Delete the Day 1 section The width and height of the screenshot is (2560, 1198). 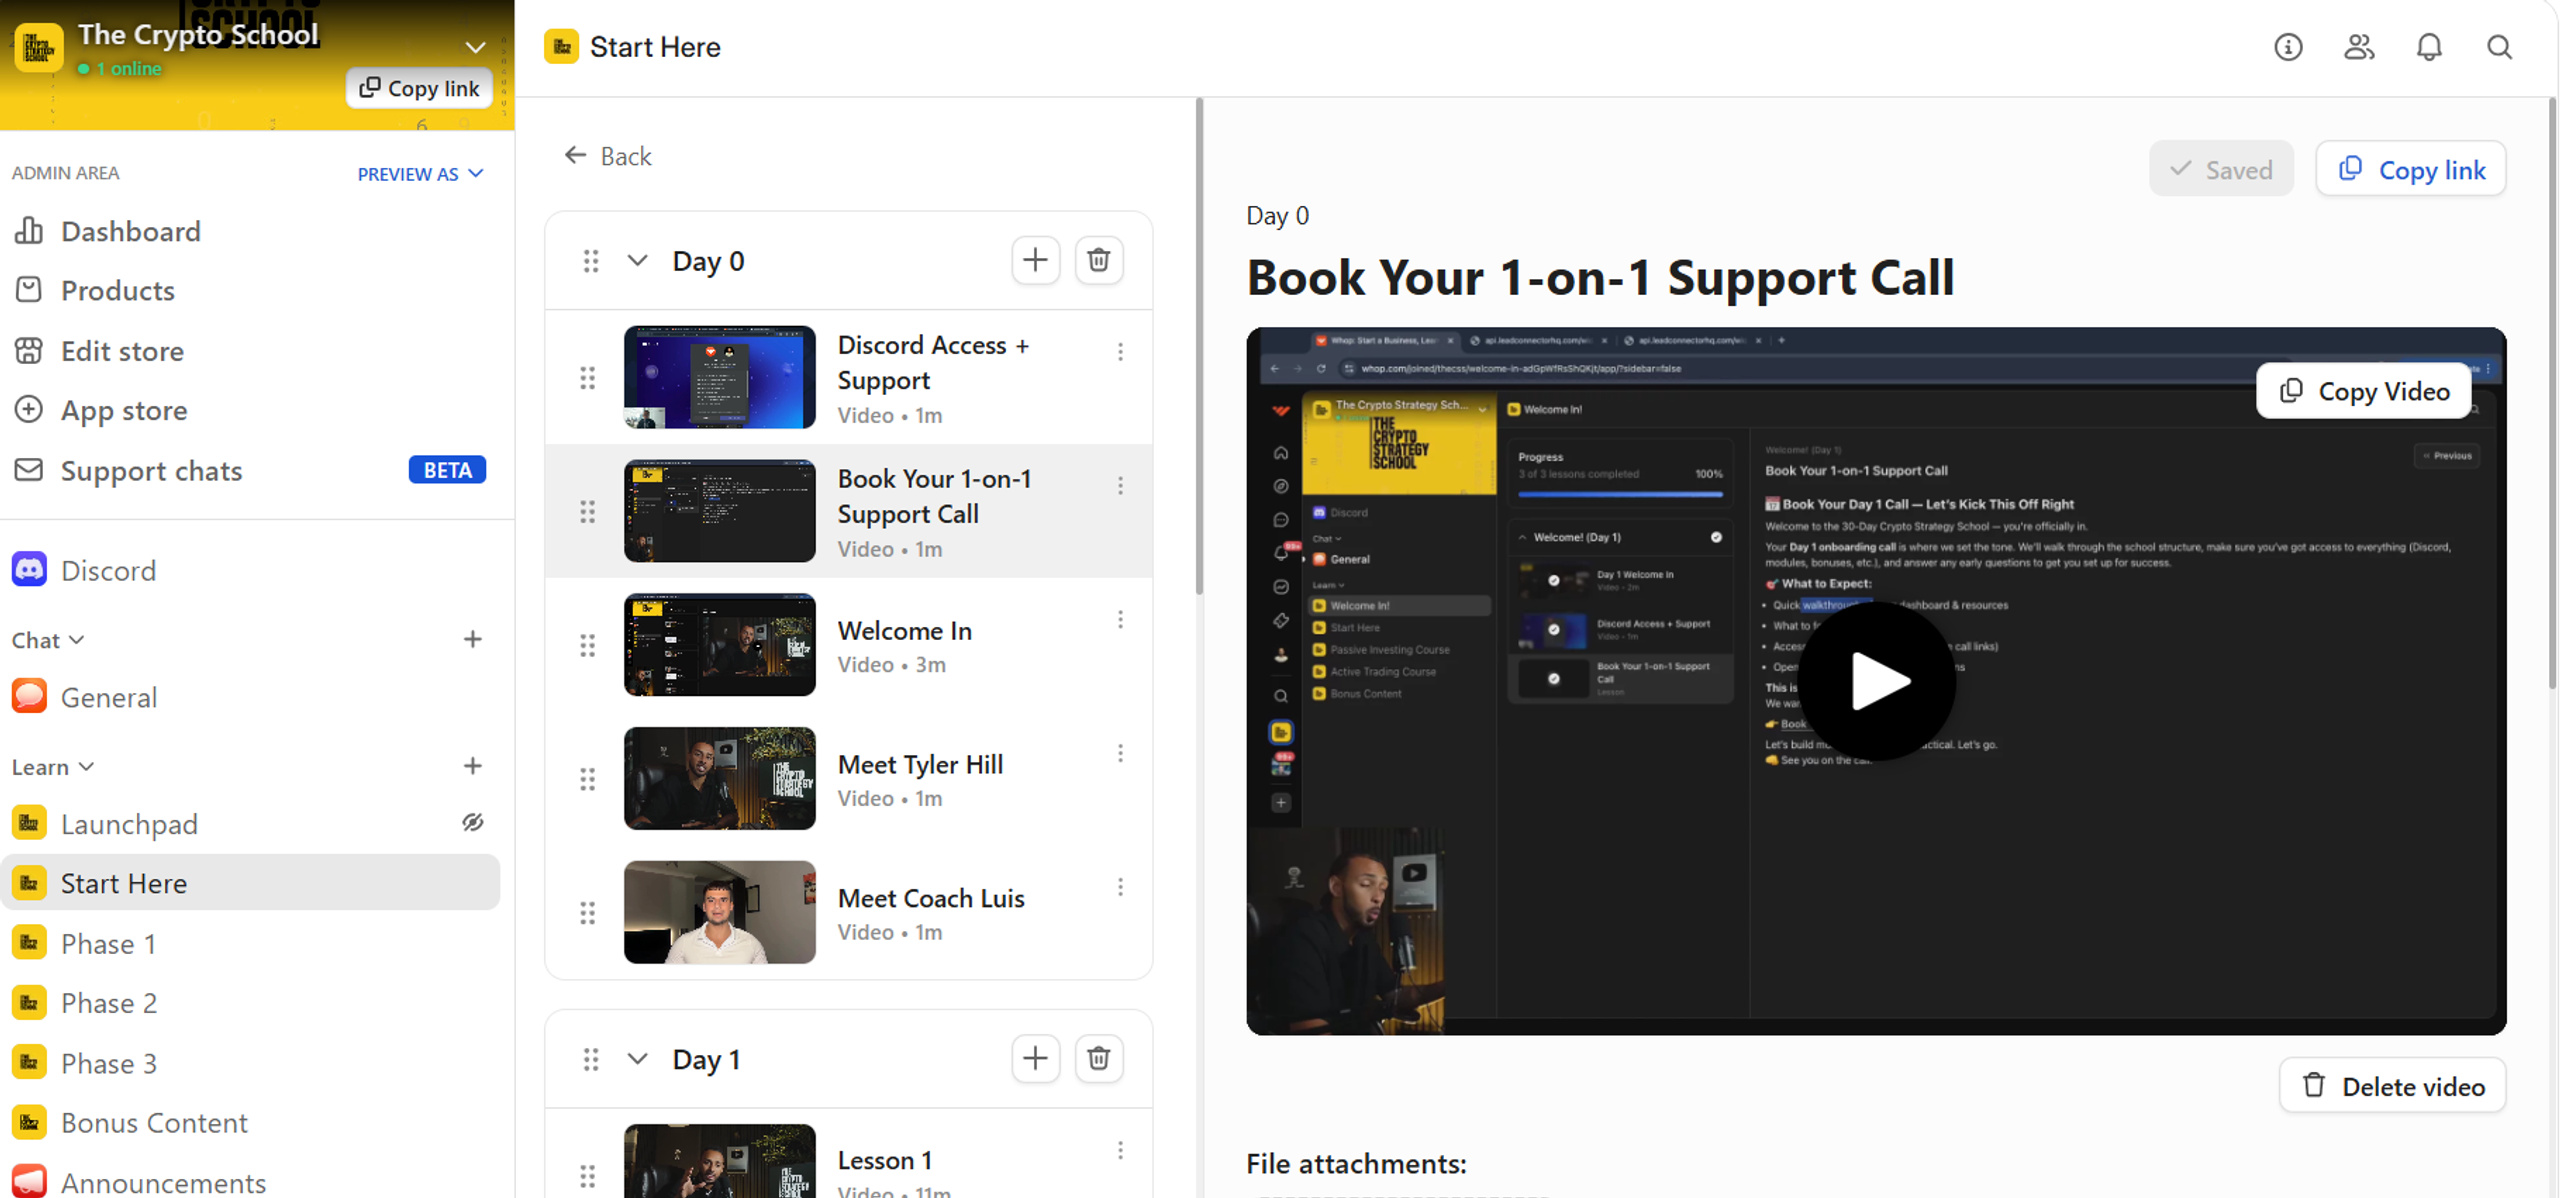(x=1098, y=1058)
